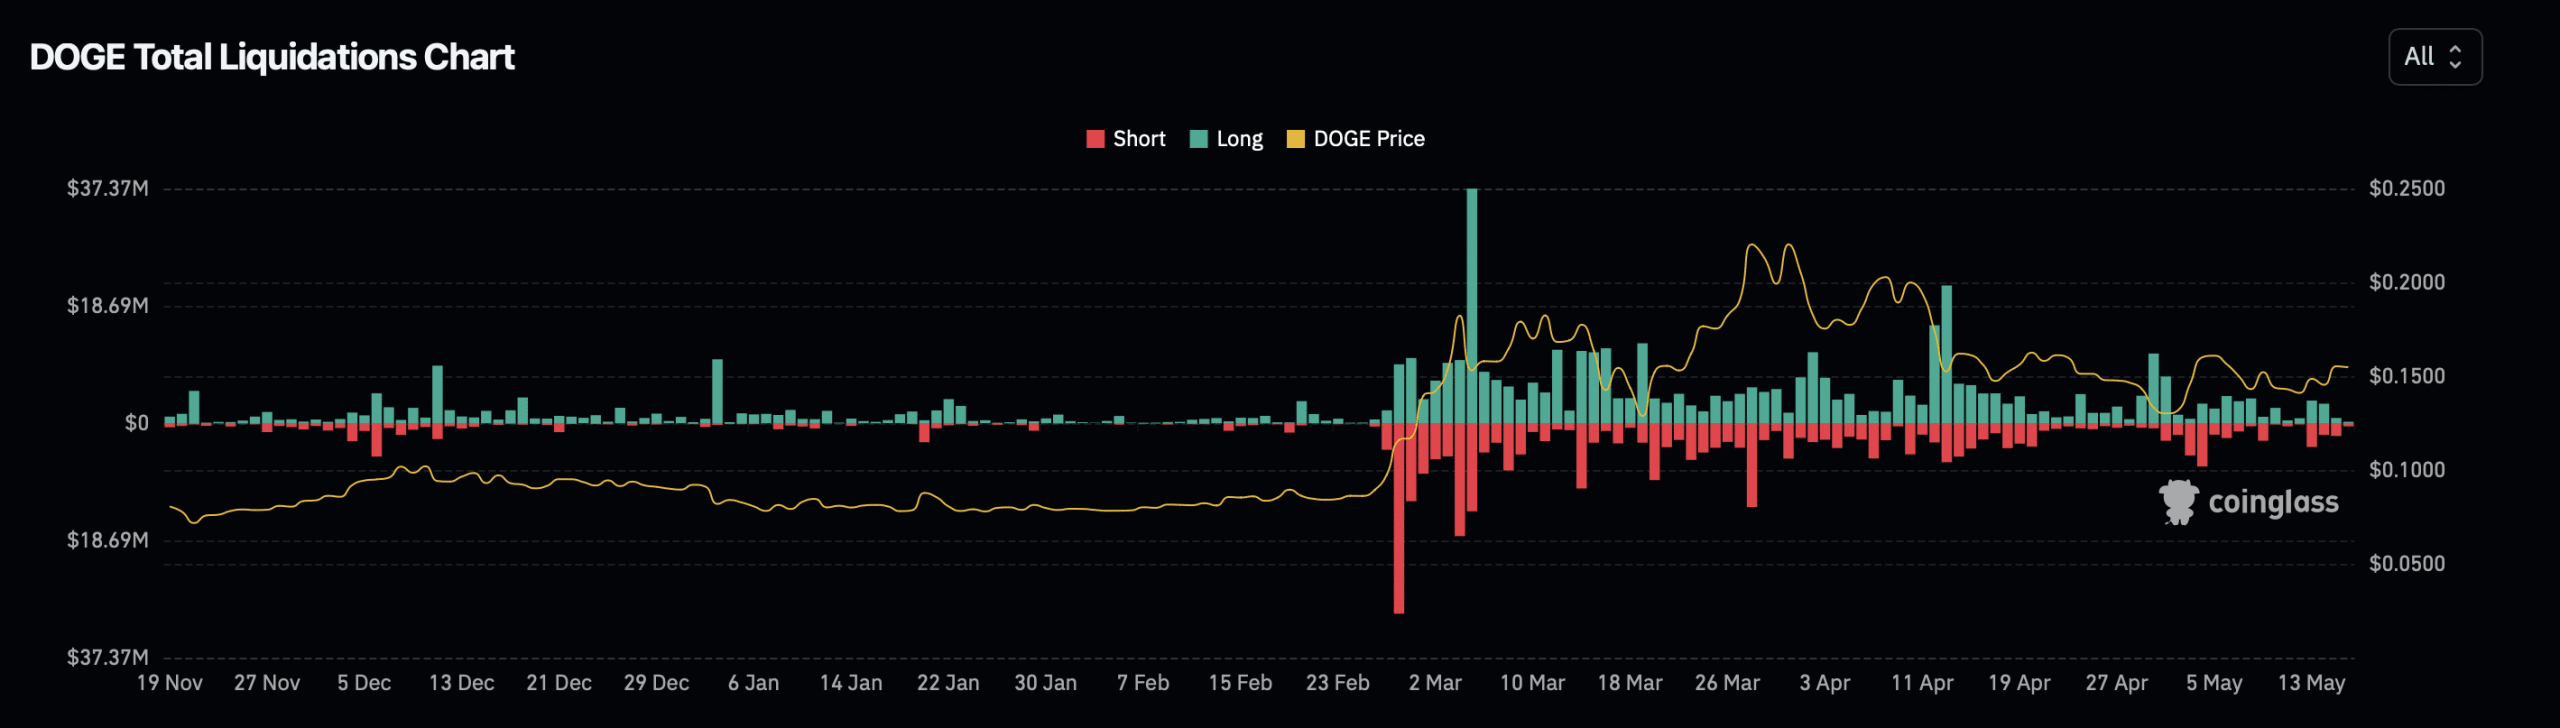Toggle the Short series legend label
This screenshot has height=728, width=2560.
coord(1139,139)
